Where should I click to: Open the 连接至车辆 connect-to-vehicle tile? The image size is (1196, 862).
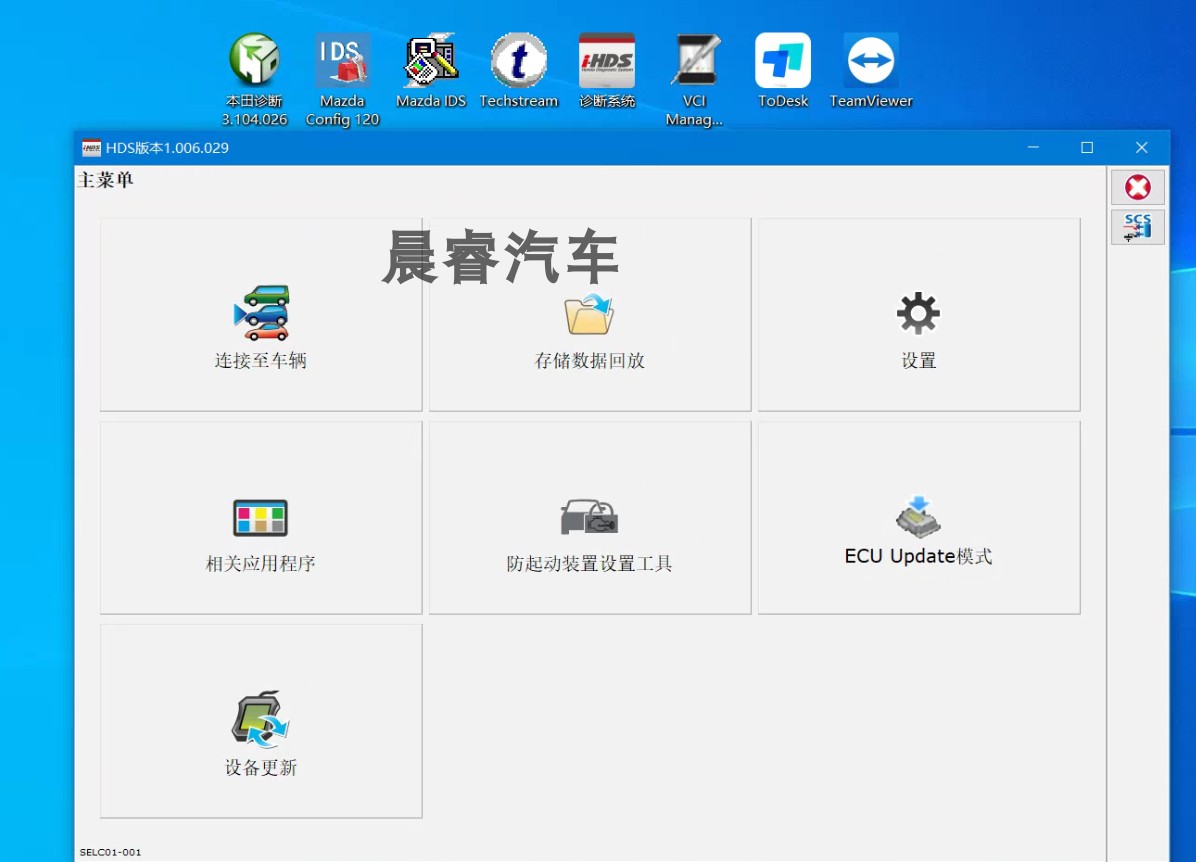coord(261,314)
